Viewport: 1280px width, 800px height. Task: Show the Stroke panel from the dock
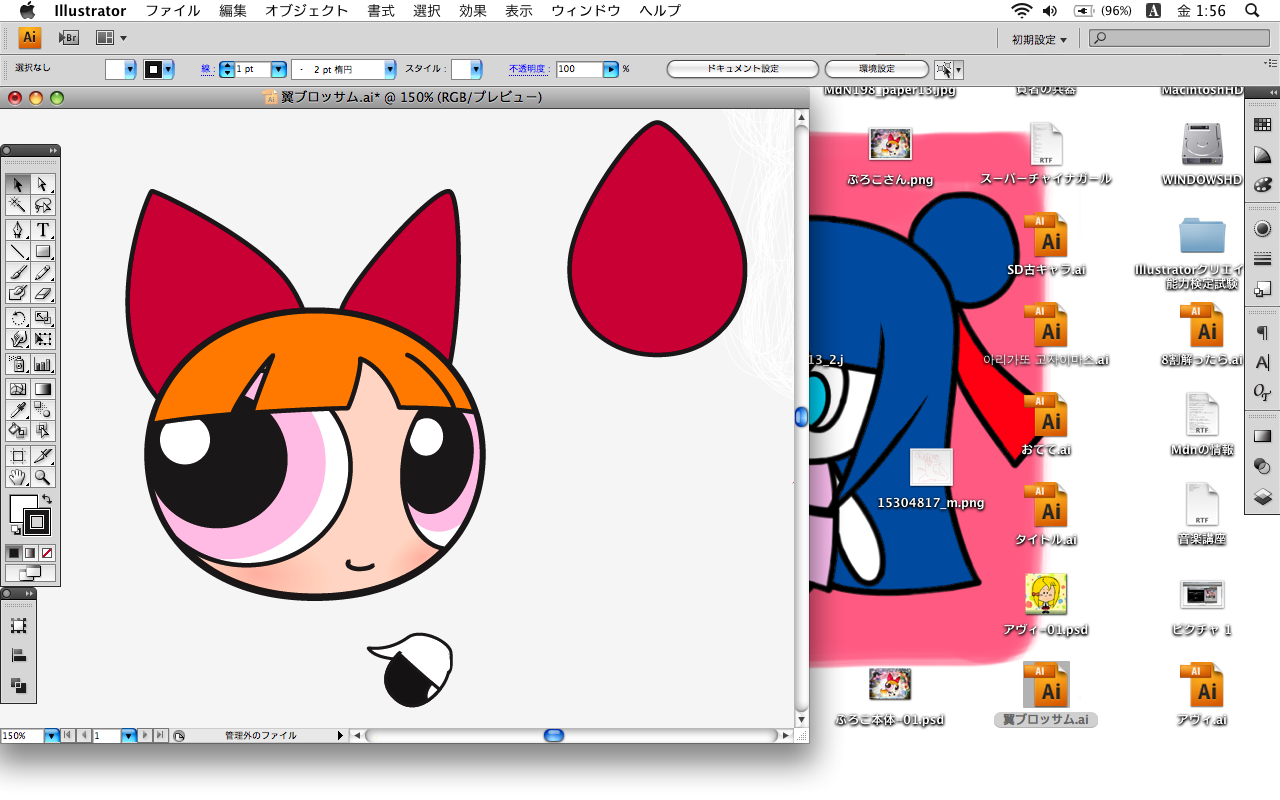1263,259
